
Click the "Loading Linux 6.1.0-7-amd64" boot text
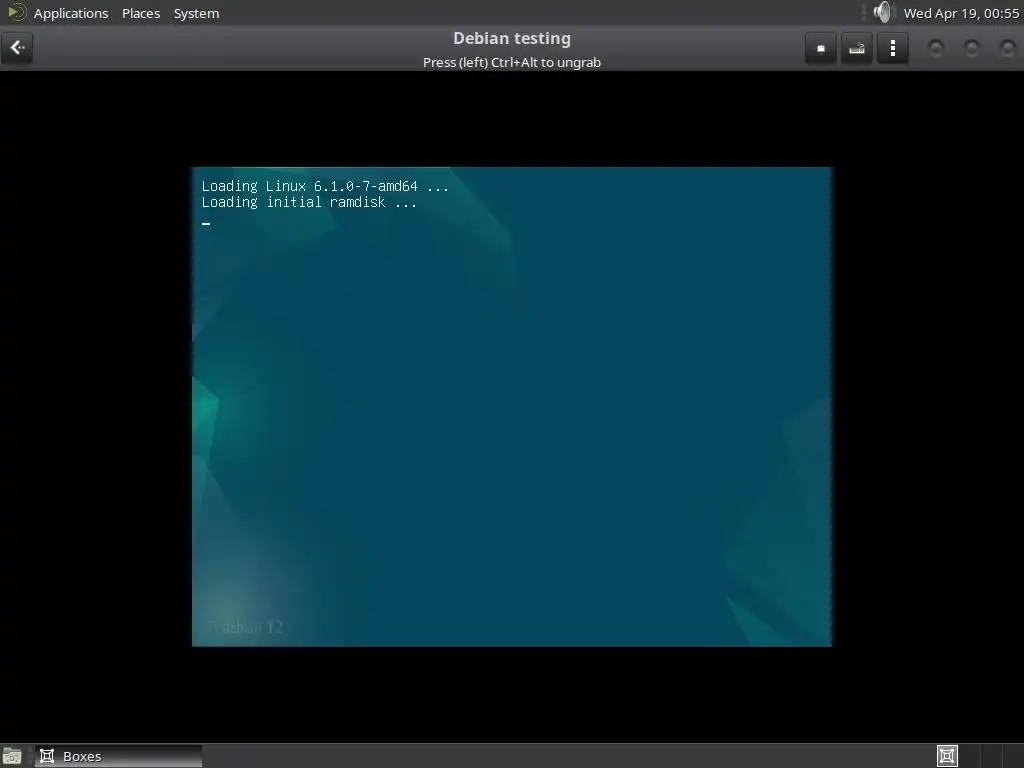pos(325,186)
